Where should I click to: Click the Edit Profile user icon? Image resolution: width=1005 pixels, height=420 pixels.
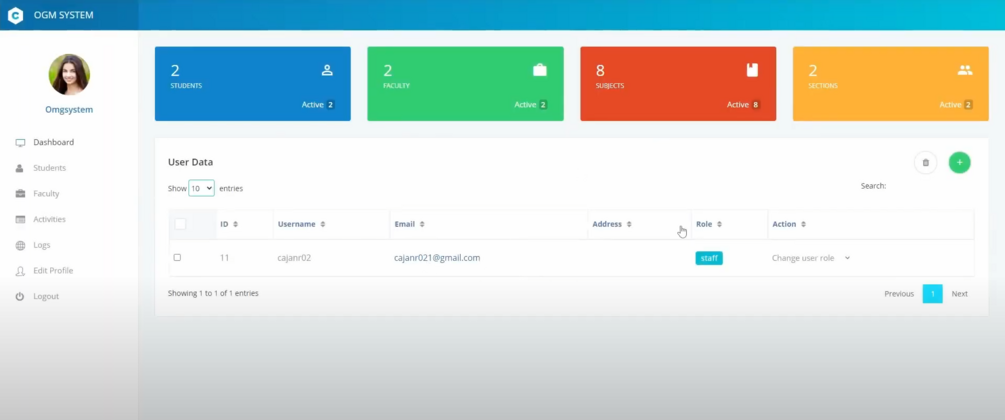(x=20, y=271)
